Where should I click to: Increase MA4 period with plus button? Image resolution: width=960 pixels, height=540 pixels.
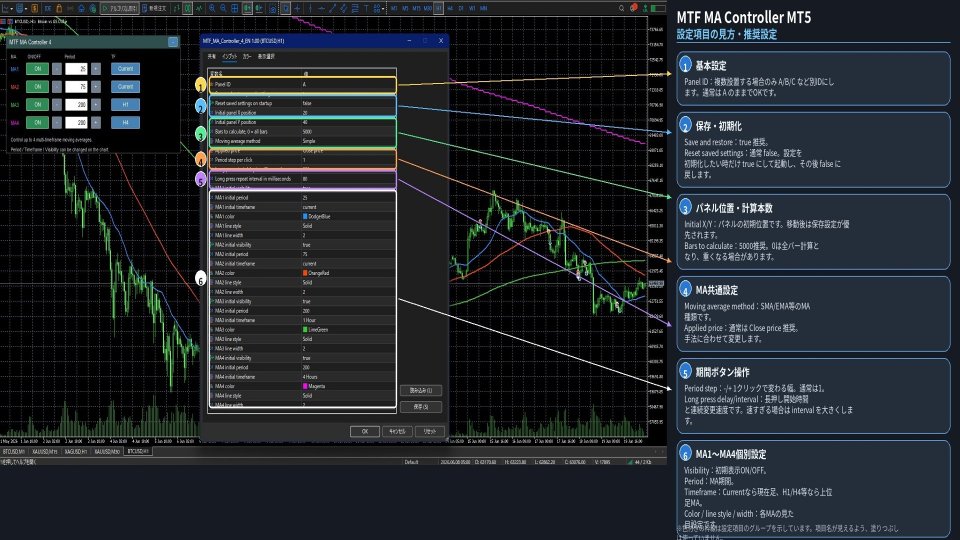click(x=96, y=122)
